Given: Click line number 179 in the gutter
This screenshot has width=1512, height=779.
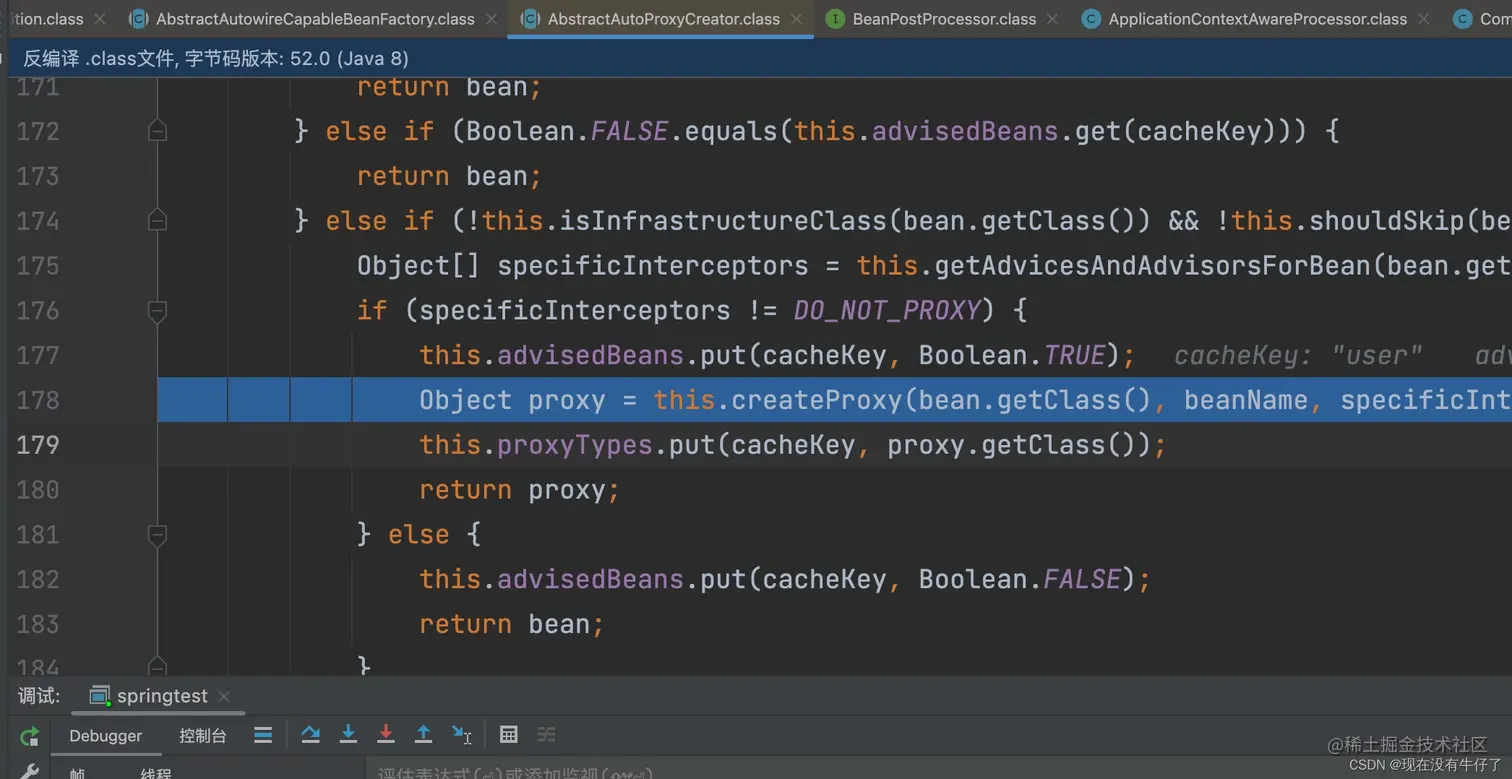Looking at the screenshot, I should pyautogui.click(x=38, y=445).
